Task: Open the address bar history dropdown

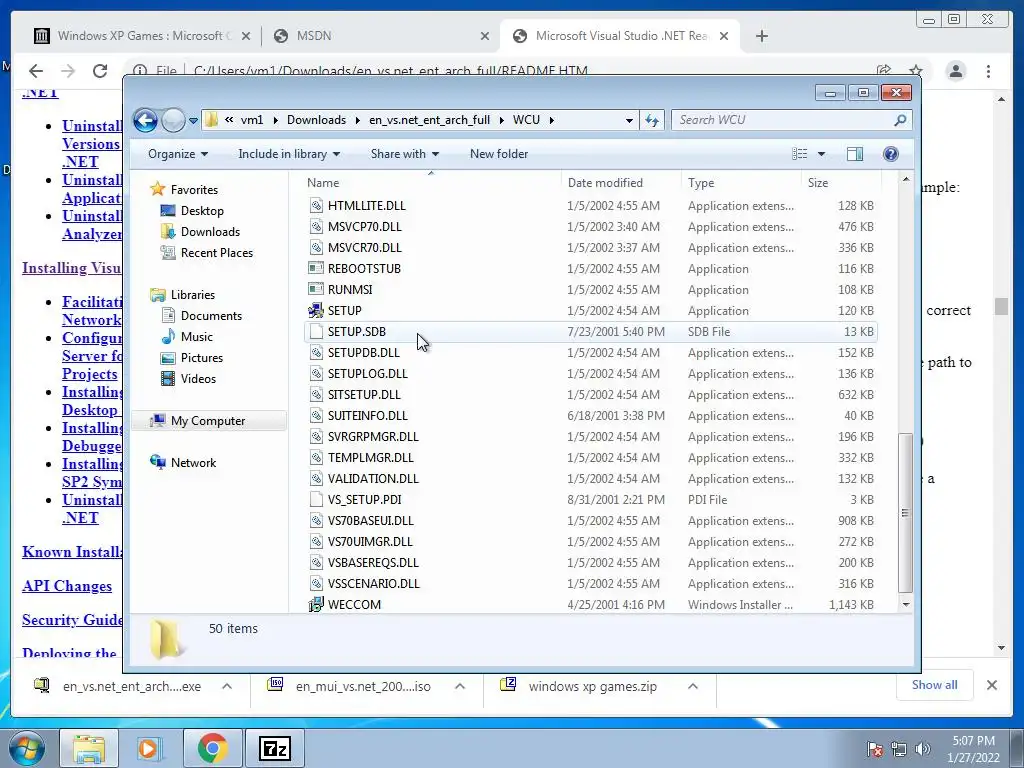Action: point(629,120)
